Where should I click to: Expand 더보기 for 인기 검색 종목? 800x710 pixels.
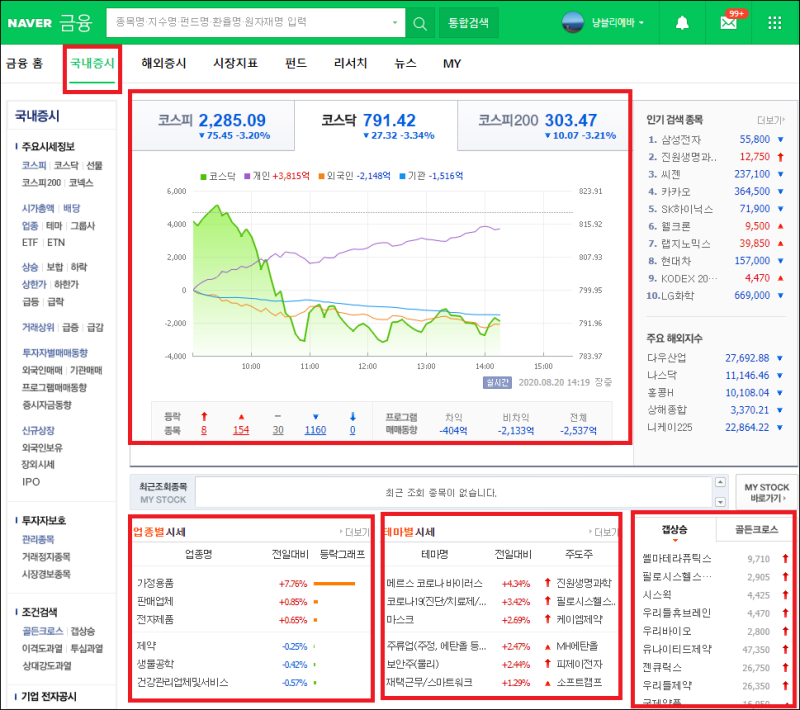771,120
